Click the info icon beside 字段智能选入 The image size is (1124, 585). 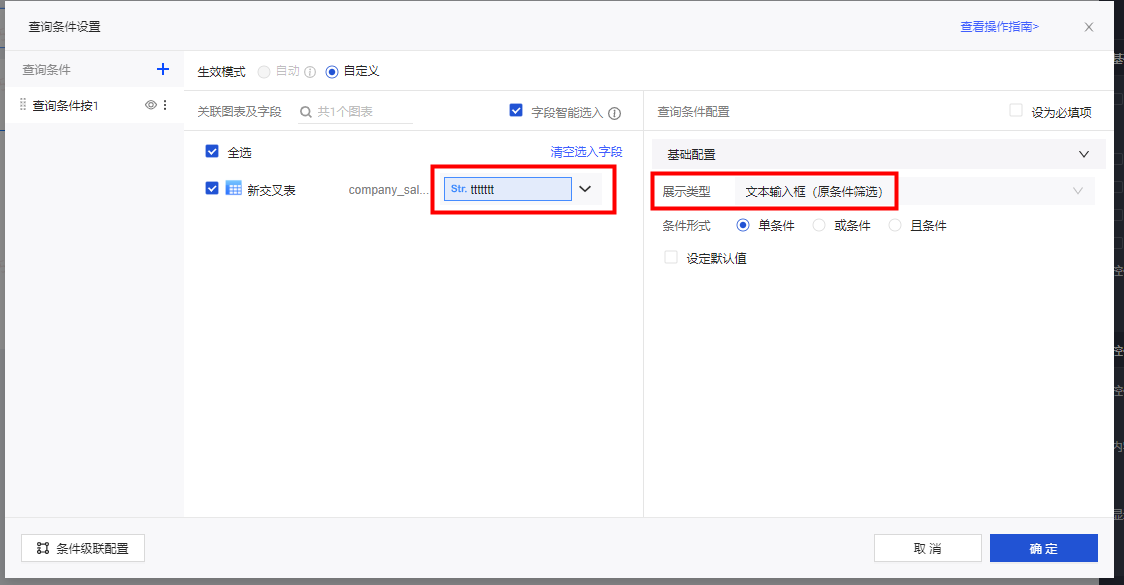[x=615, y=113]
